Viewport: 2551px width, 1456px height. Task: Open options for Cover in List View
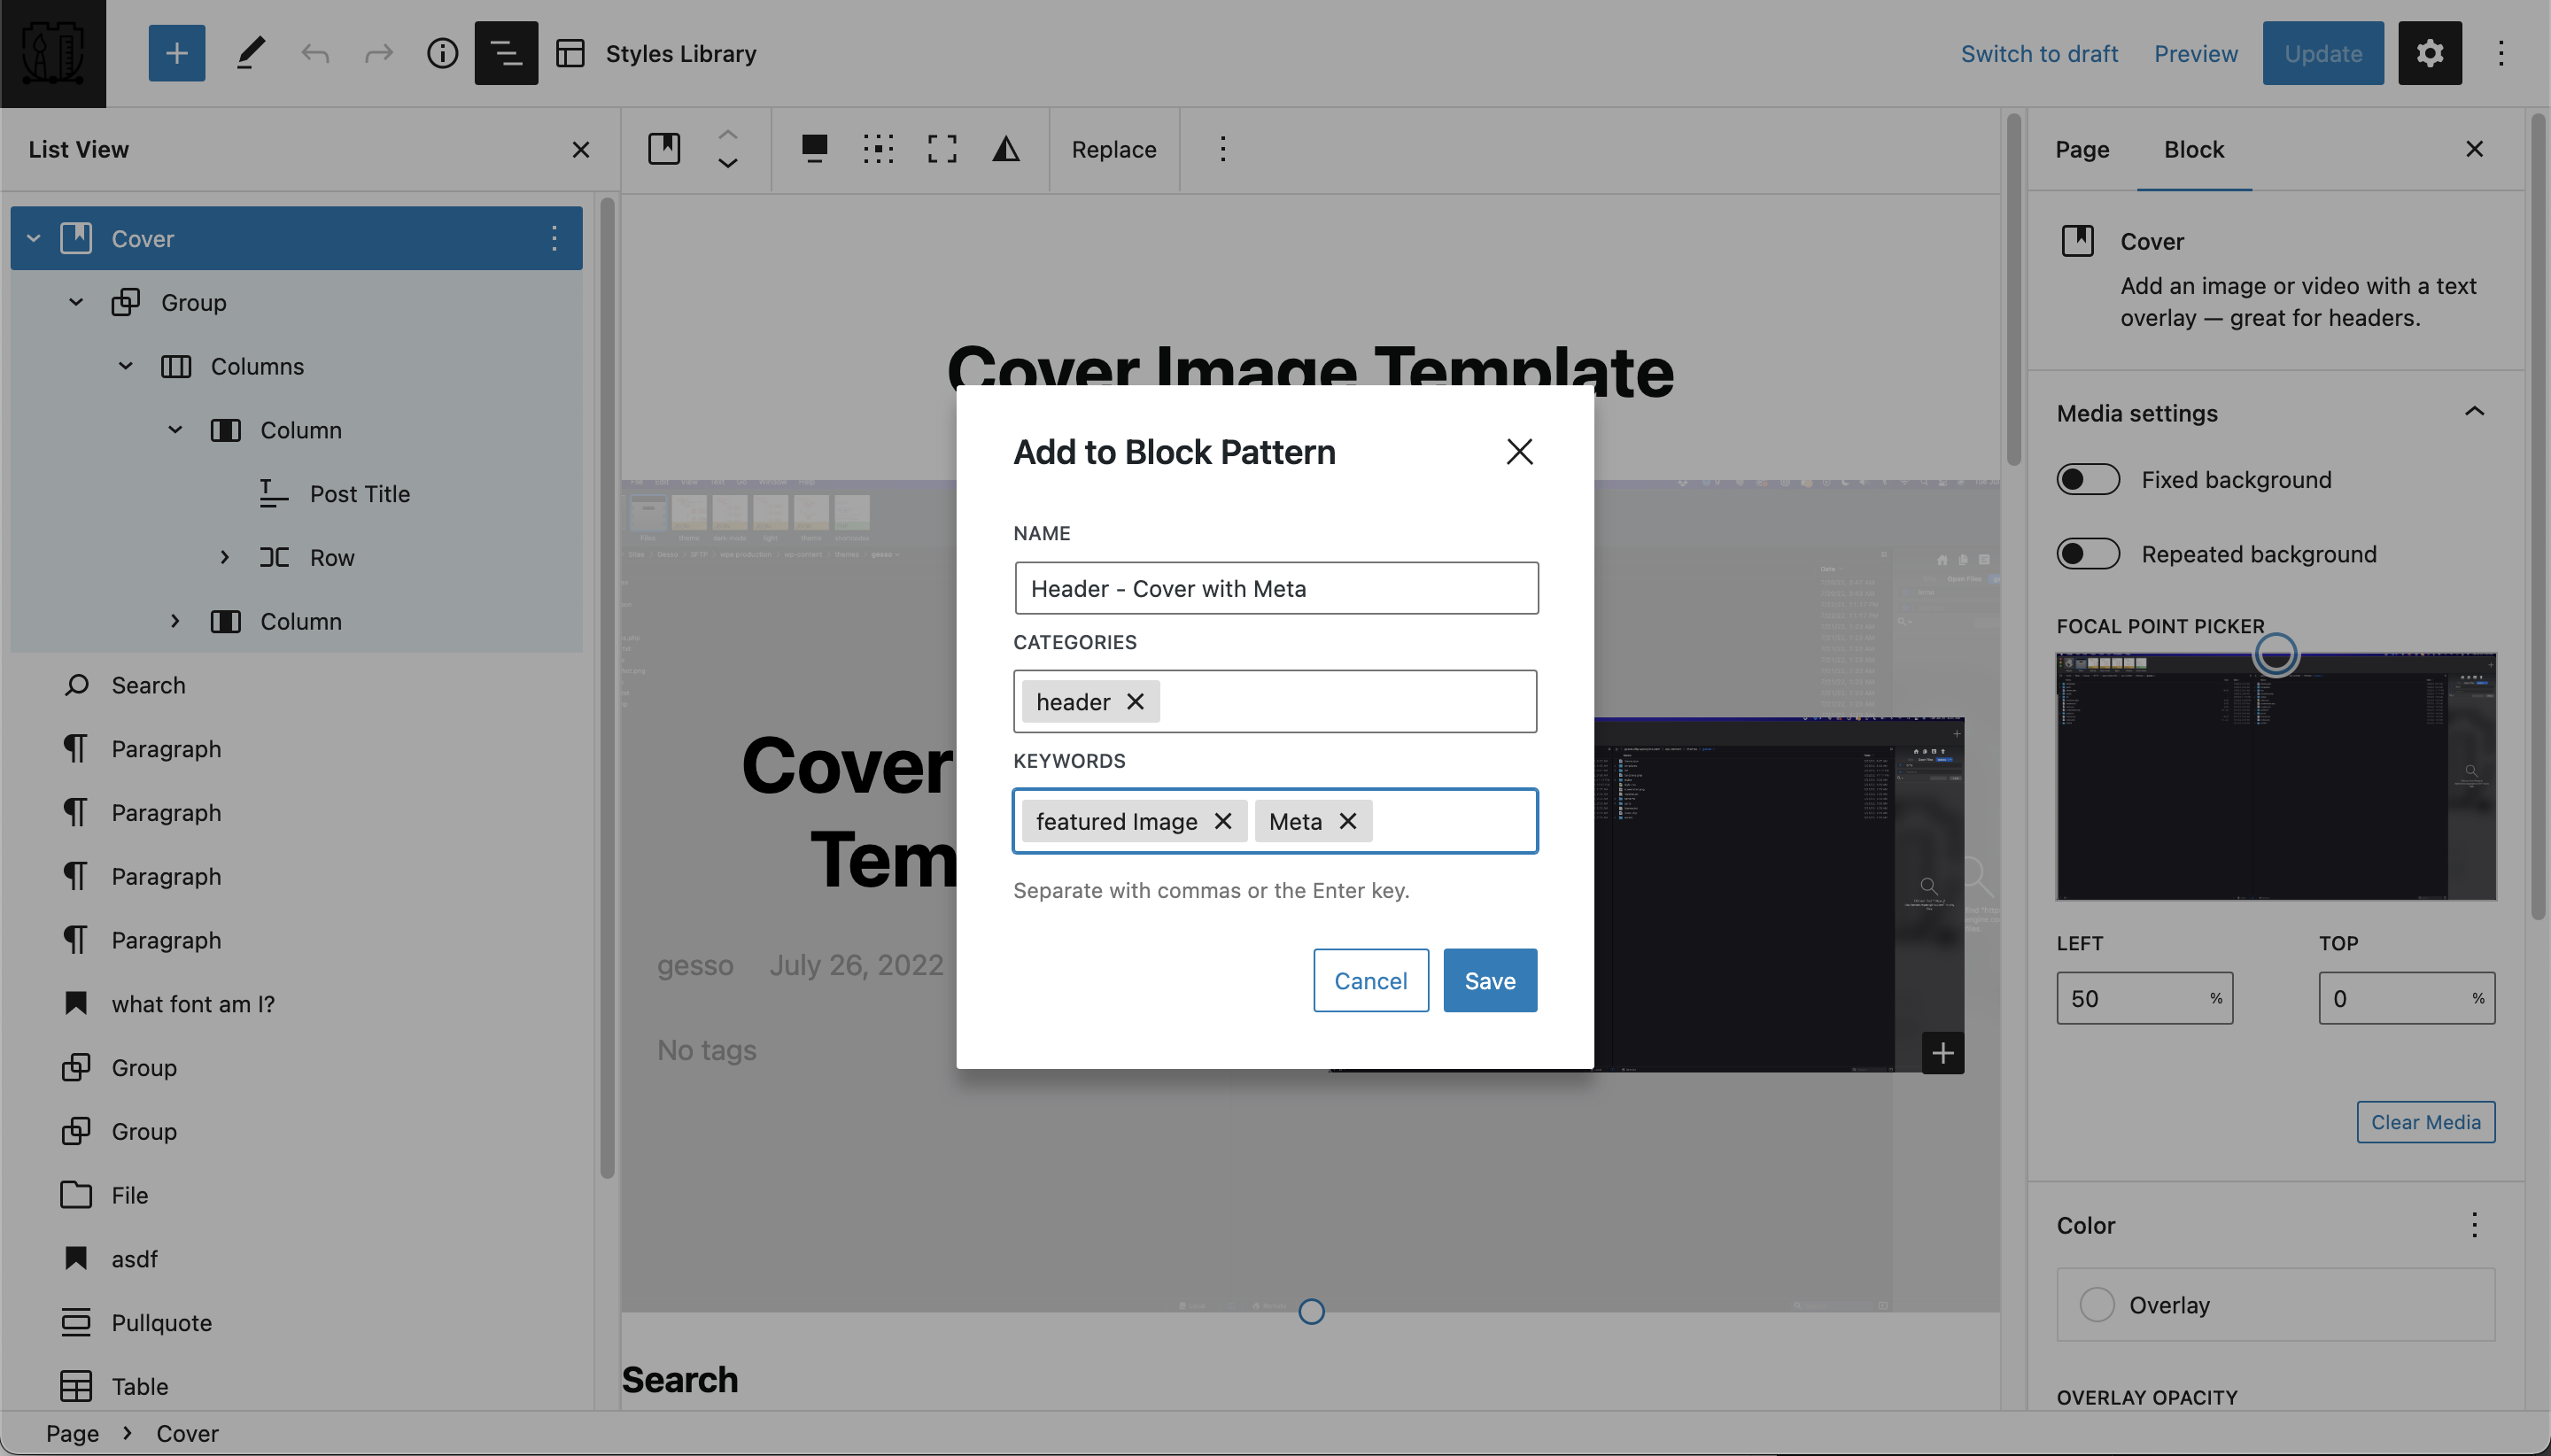554,238
